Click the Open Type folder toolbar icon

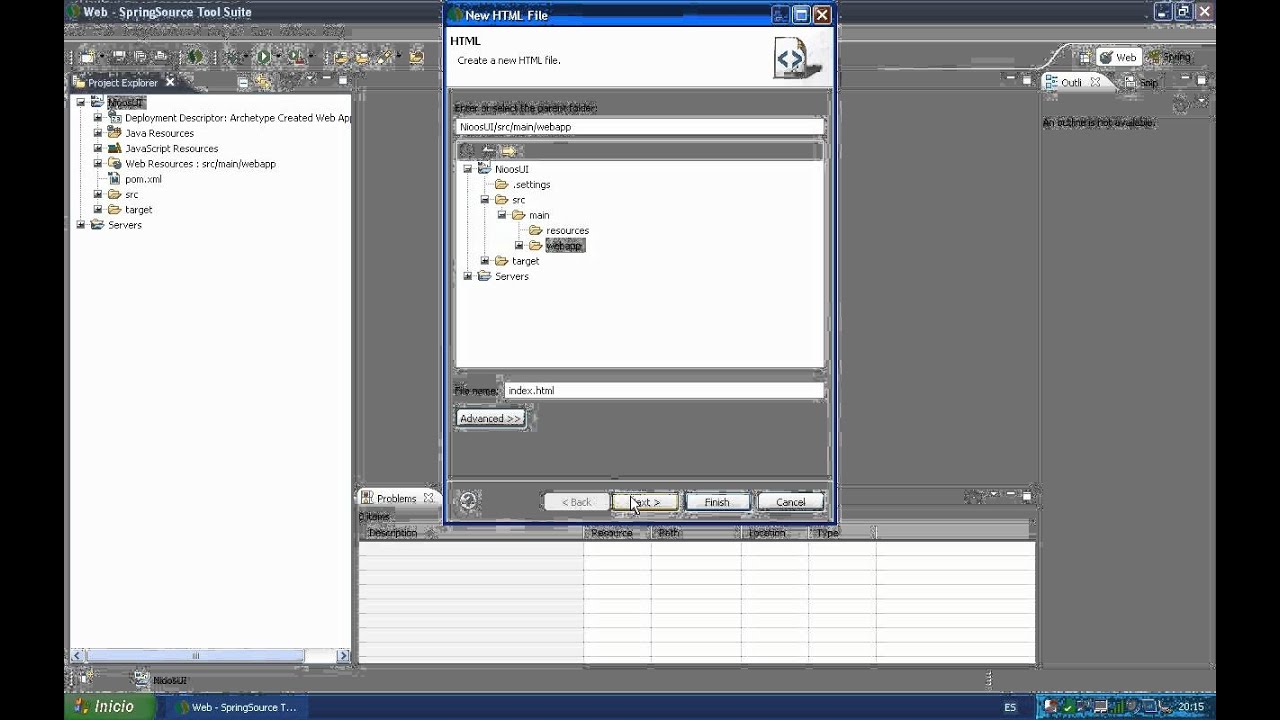(x=341, y=56)
